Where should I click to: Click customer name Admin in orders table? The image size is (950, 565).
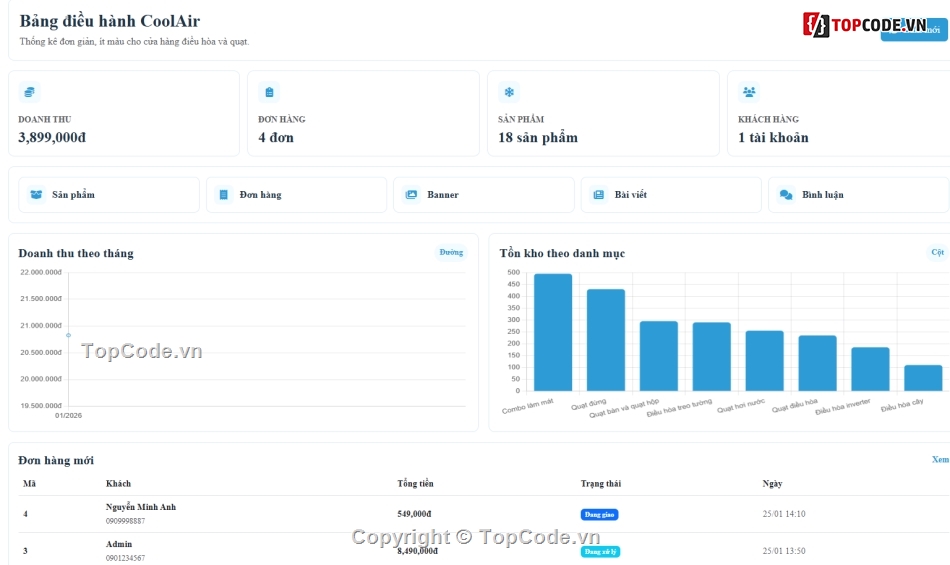click(x=119, y=544)
